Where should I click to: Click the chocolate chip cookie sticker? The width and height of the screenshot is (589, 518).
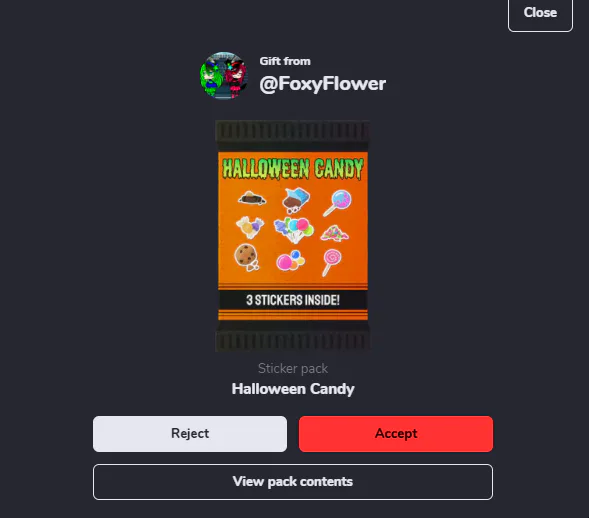pos(246,257)
